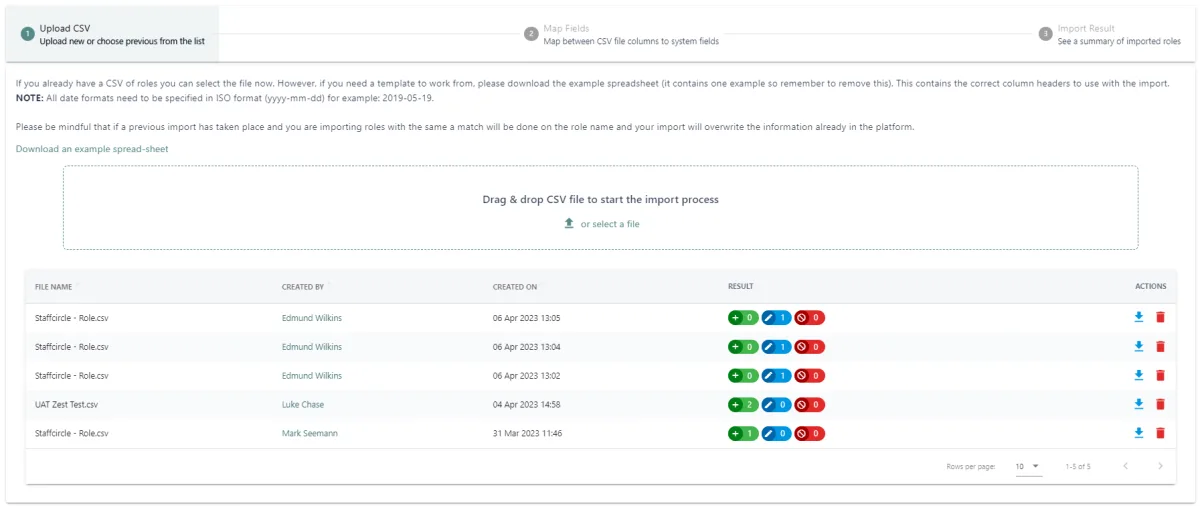The width and height of the screenshot is (1200, 506).
Task: Select UAT Zest Test.csv file name
Action: 67,405
